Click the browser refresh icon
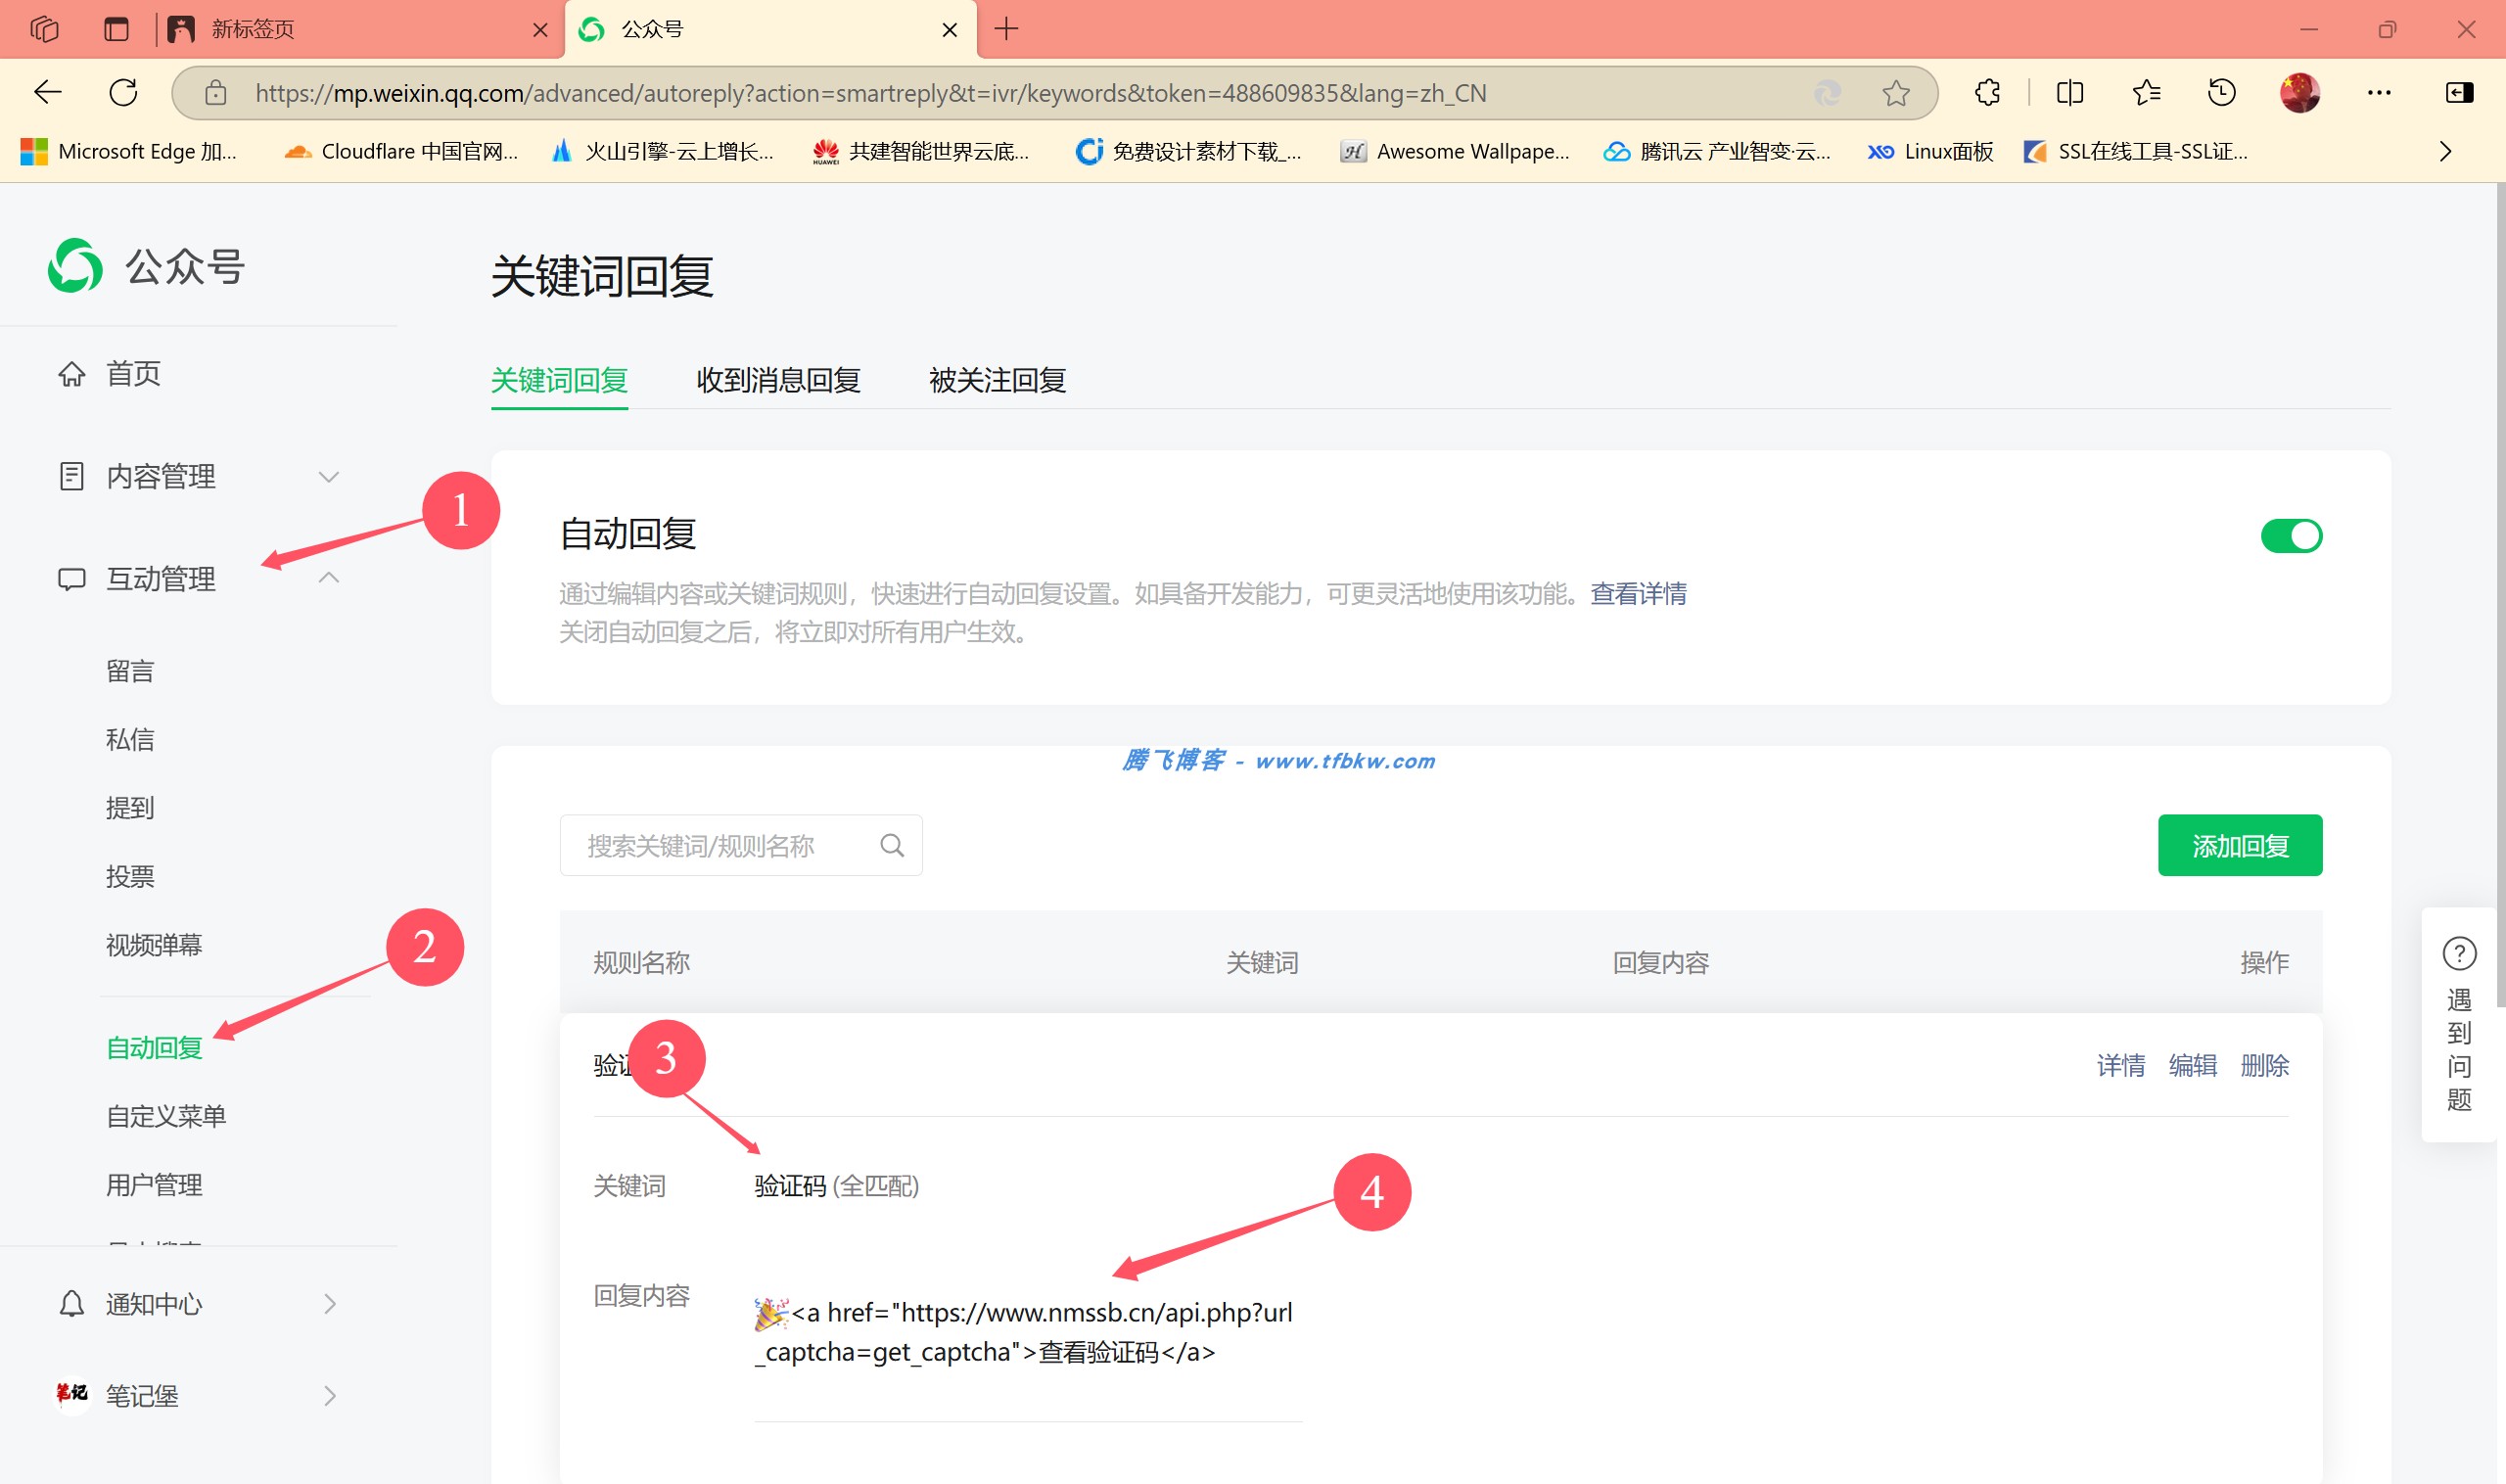The image size is (2506, 1484). coord(124,92)
